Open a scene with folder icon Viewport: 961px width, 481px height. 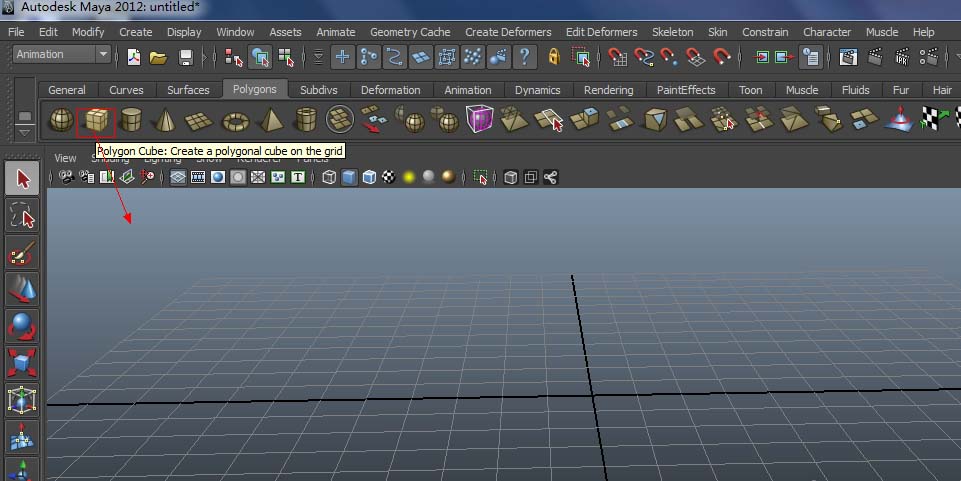click(x=158, y=58)
